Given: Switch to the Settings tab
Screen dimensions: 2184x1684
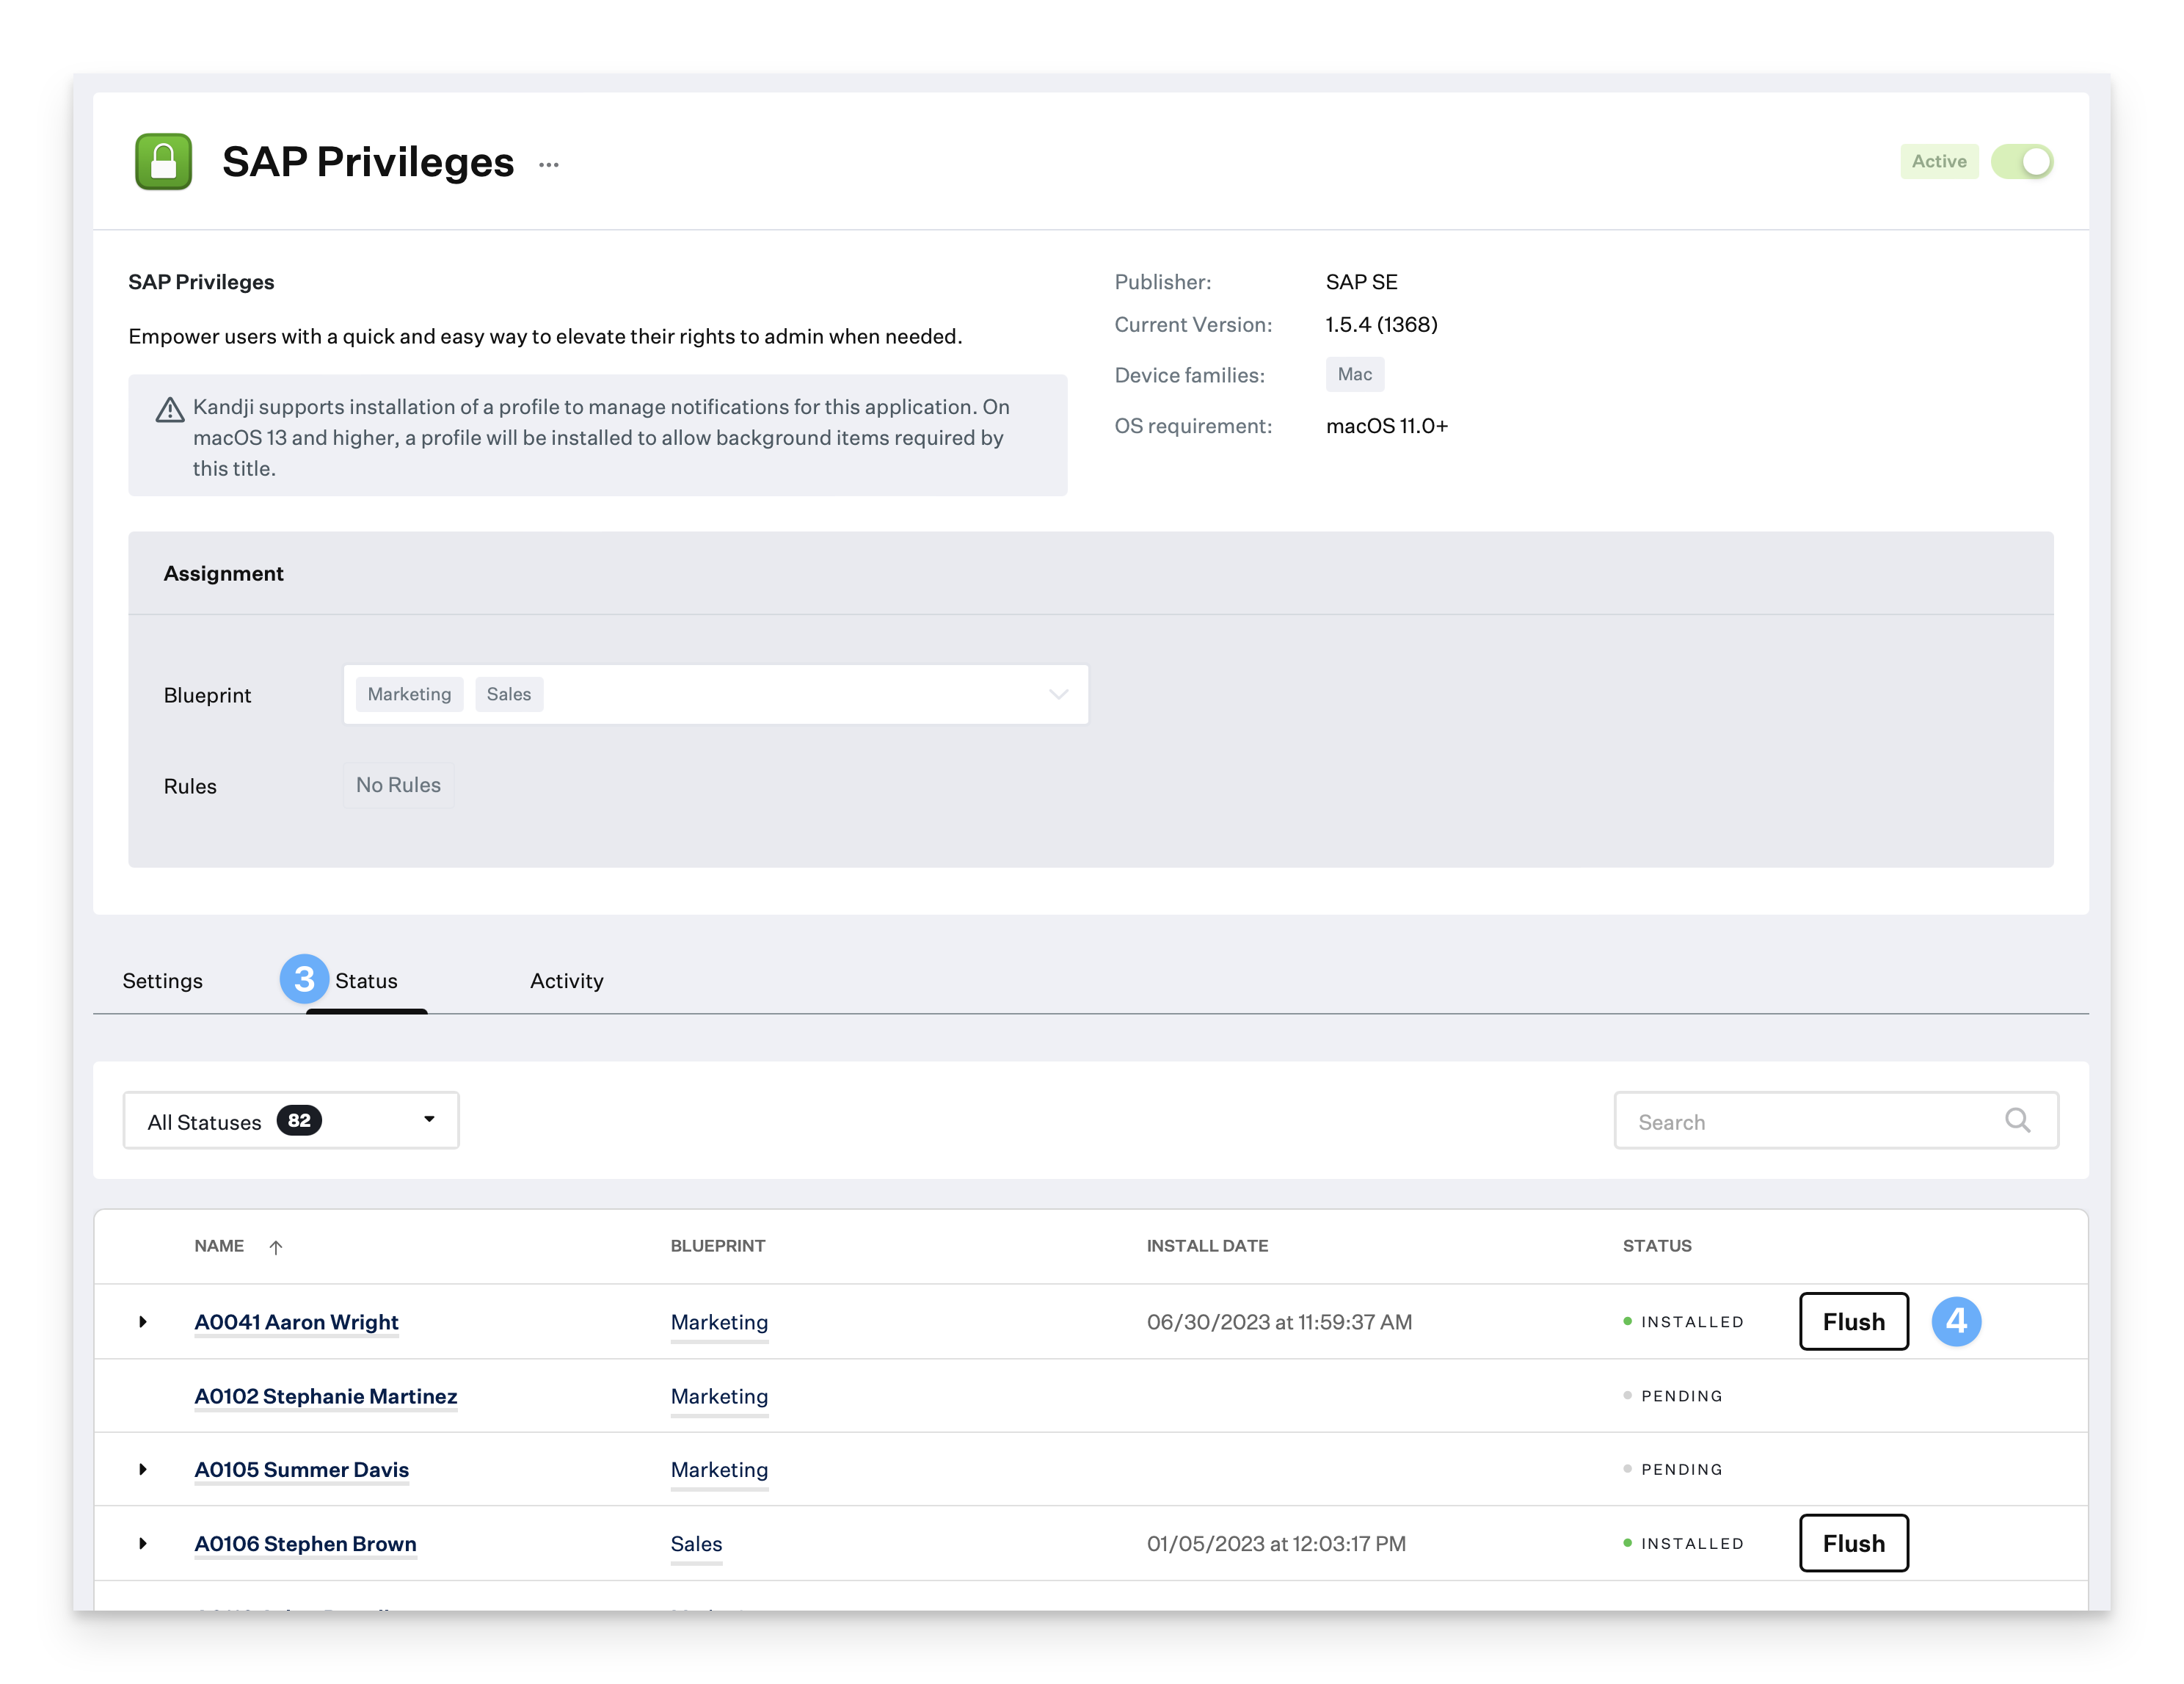Looking at the screenshot, I should pyautogui.click(x=162, y=981).
